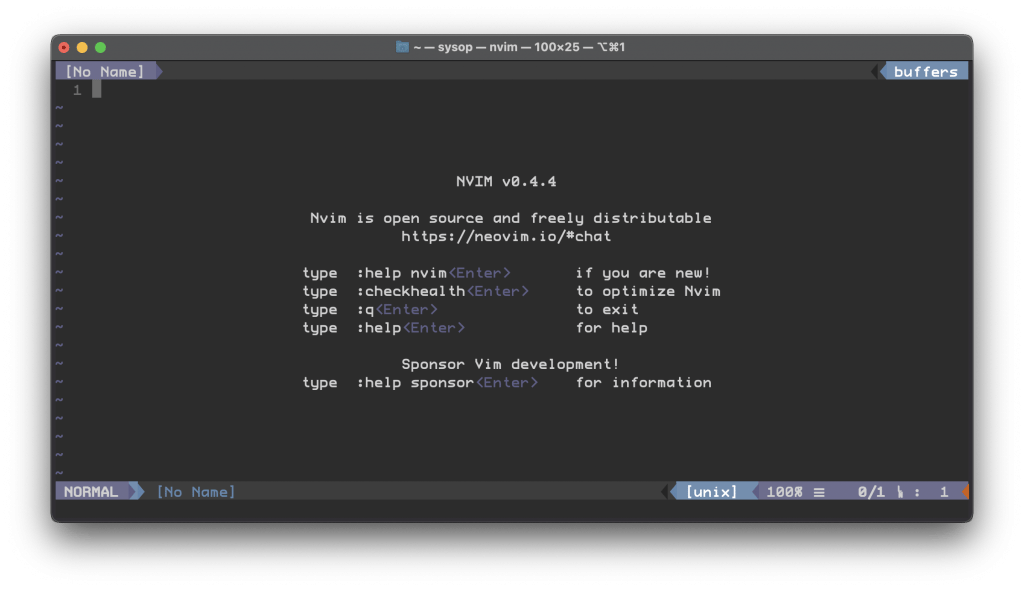Click the NVIM v0.4.4 version text
The height and width of the screenshot is (590, 1024).
pyautogui.click(x=506, y=182)
